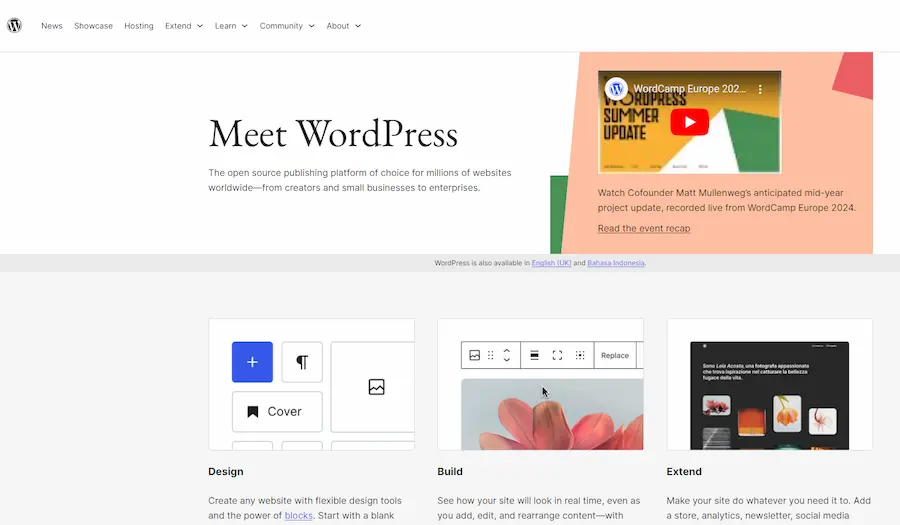Click the full-width expand icon
This screenshot has height=525, width=900.
pyautogui.click(x=557, y=355)
